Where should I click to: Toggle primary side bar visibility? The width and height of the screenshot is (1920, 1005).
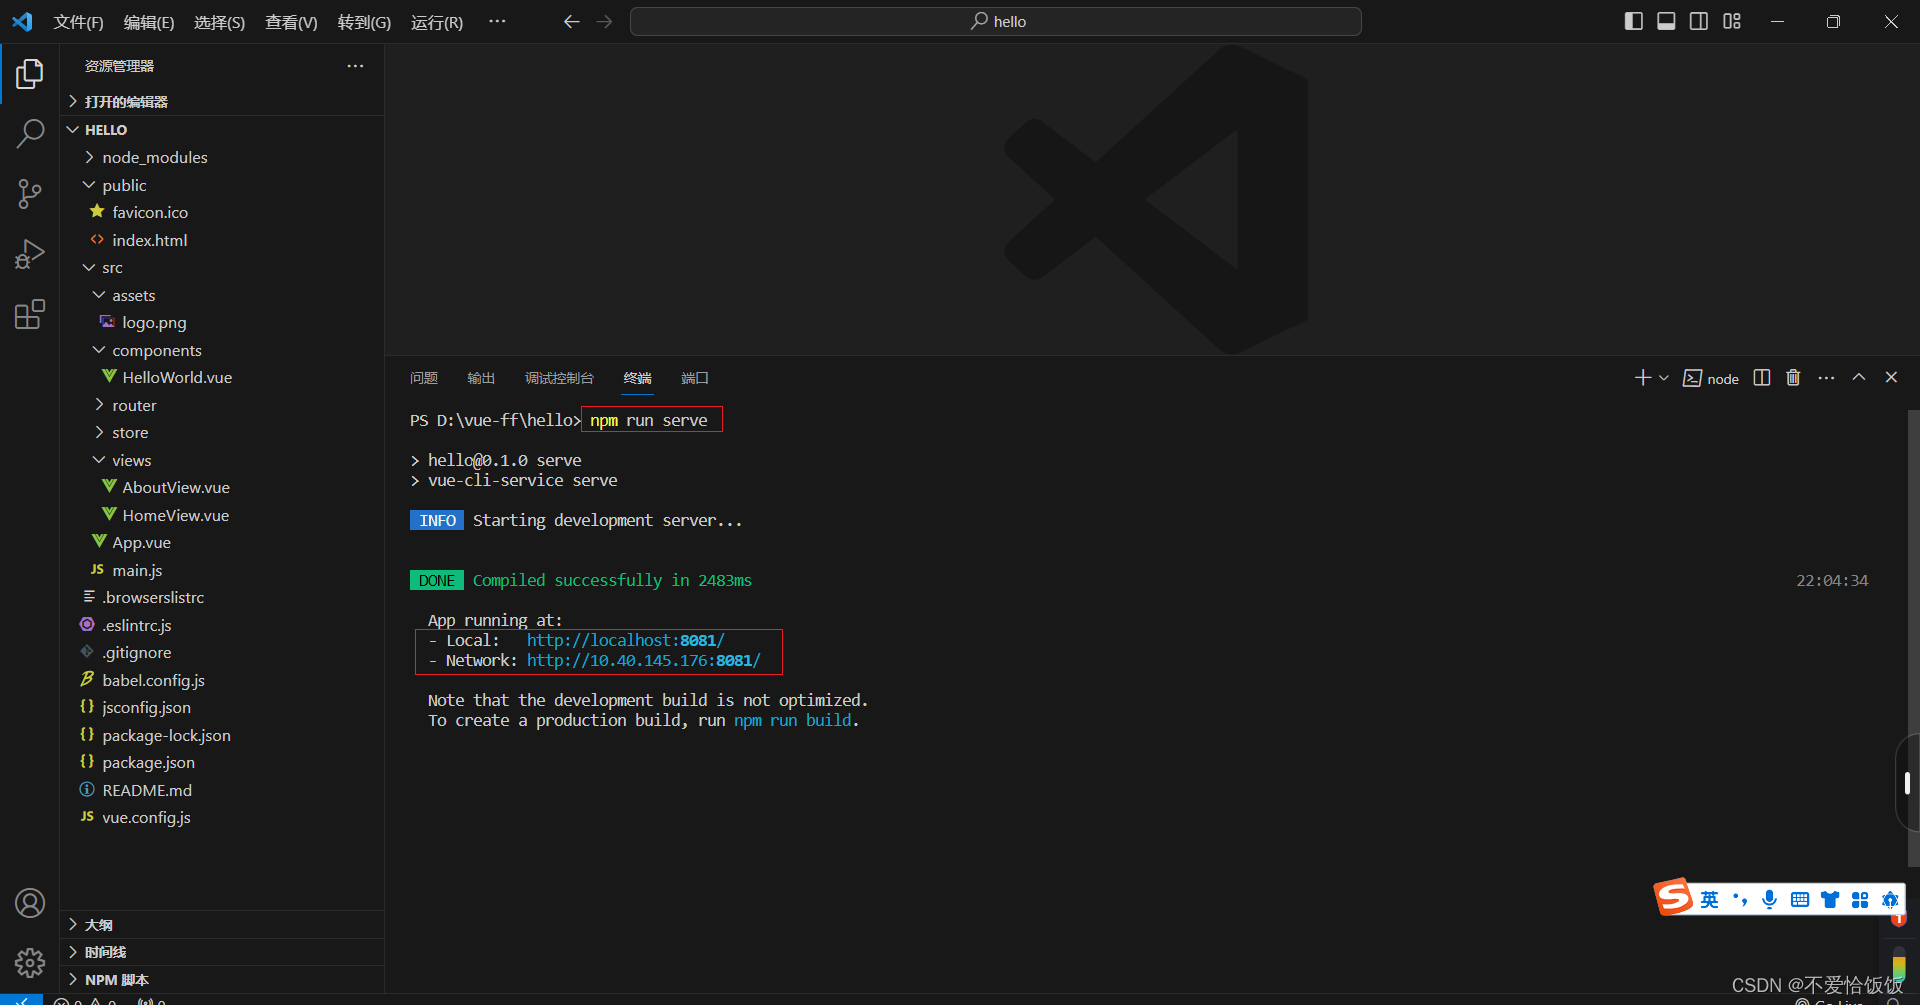1634,21
